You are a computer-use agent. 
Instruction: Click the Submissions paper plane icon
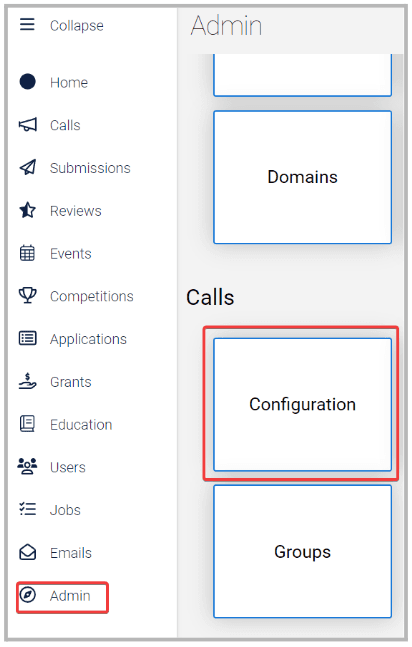point(28,167)
